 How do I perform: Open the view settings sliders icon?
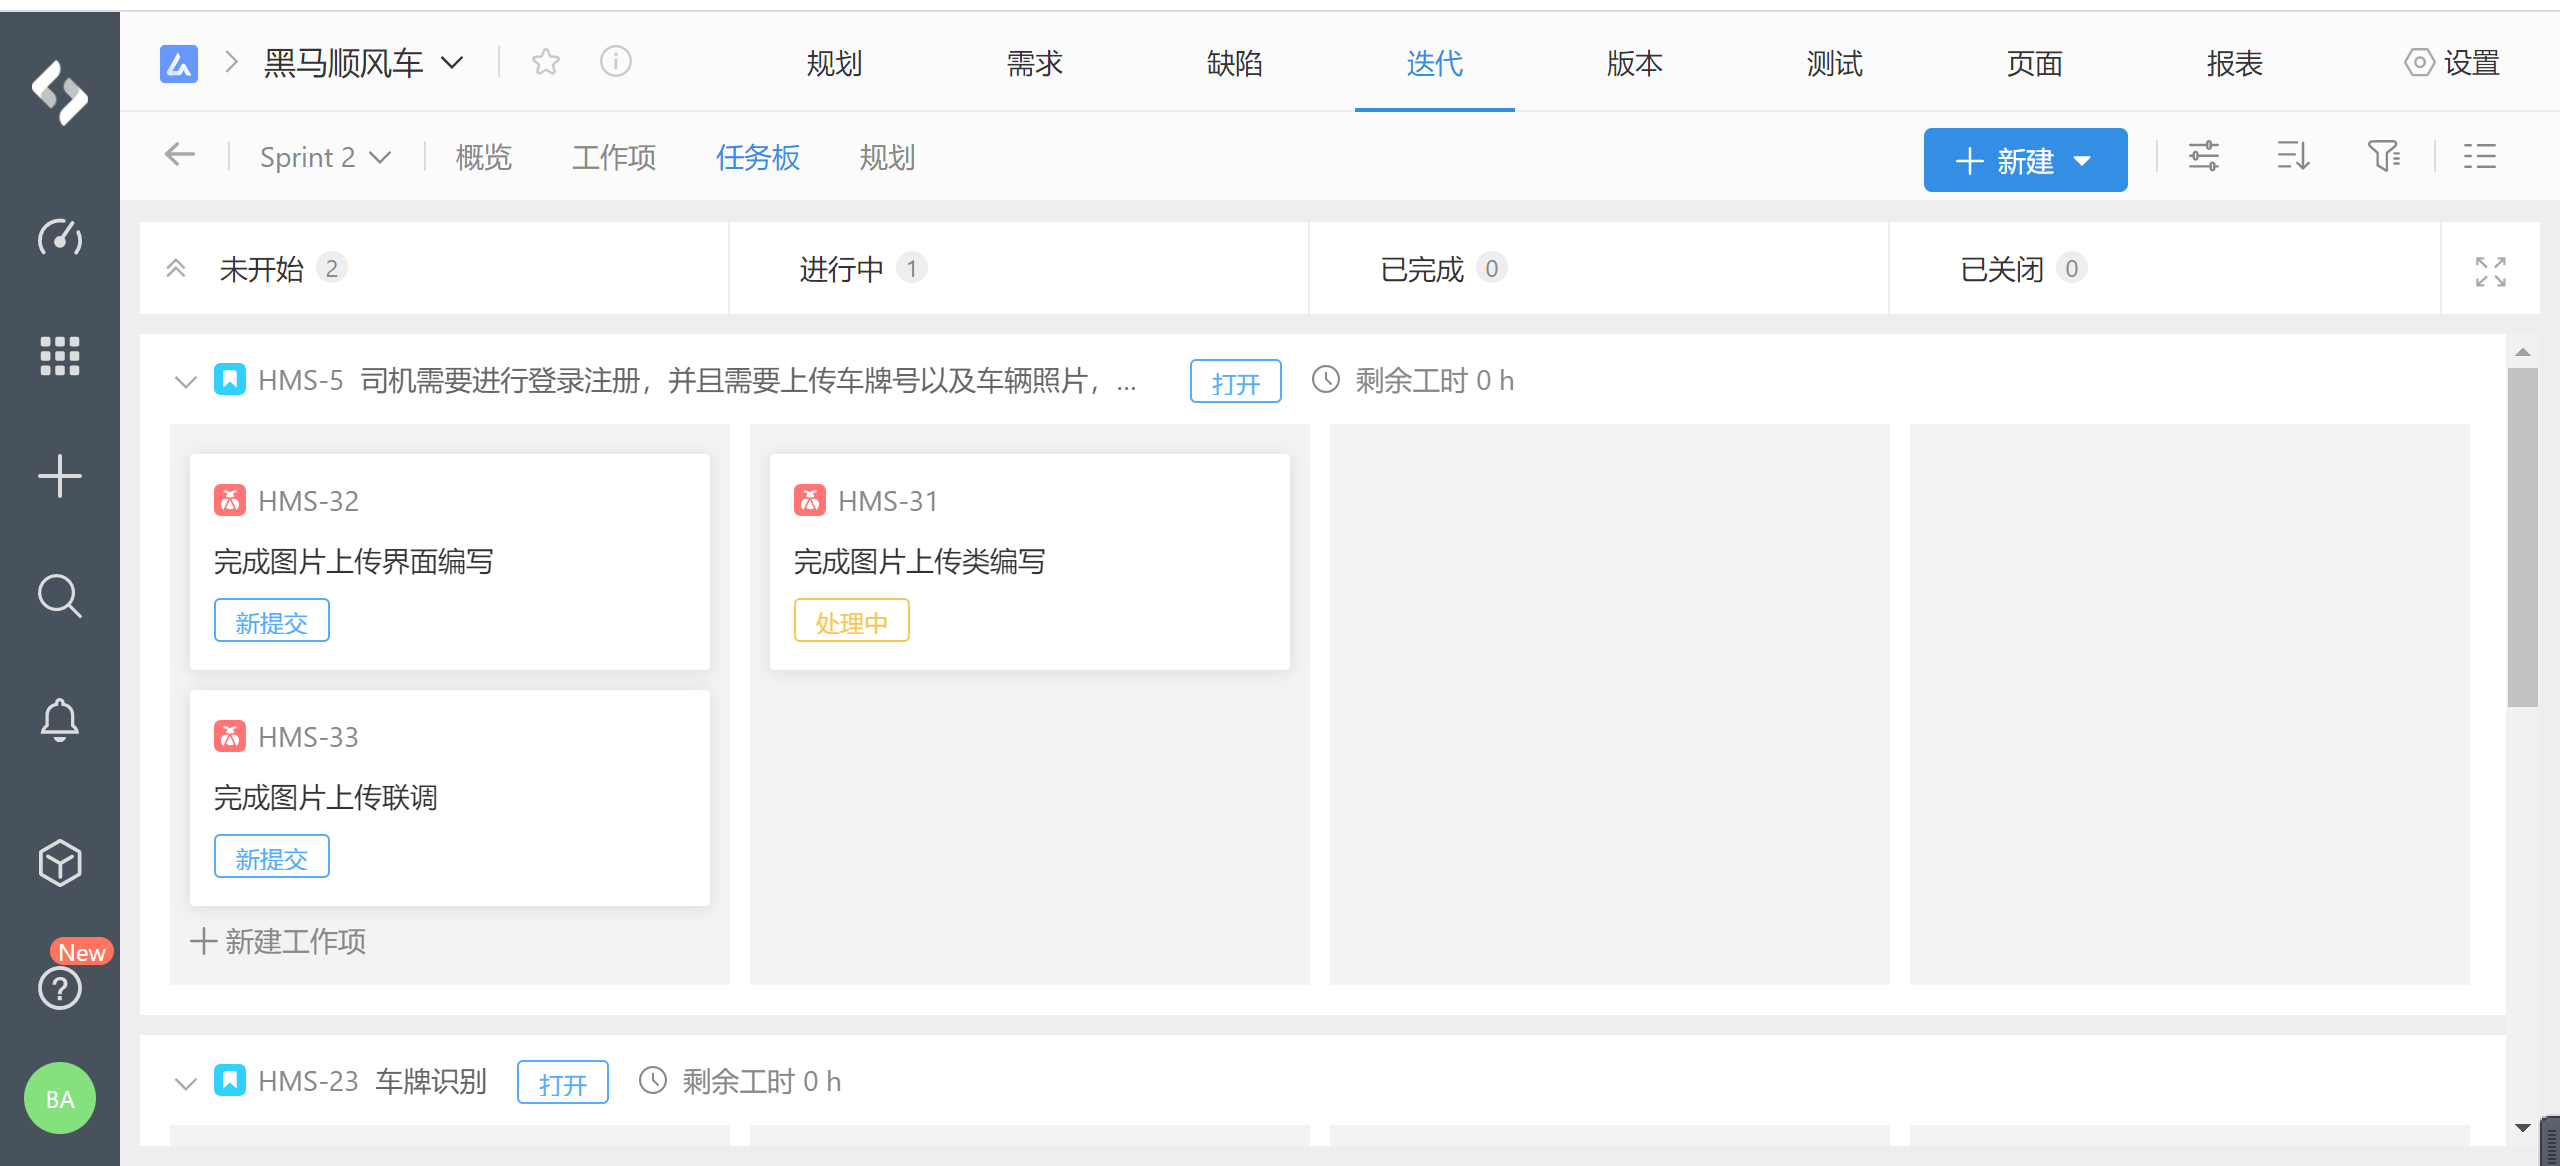click(2203, 157)
